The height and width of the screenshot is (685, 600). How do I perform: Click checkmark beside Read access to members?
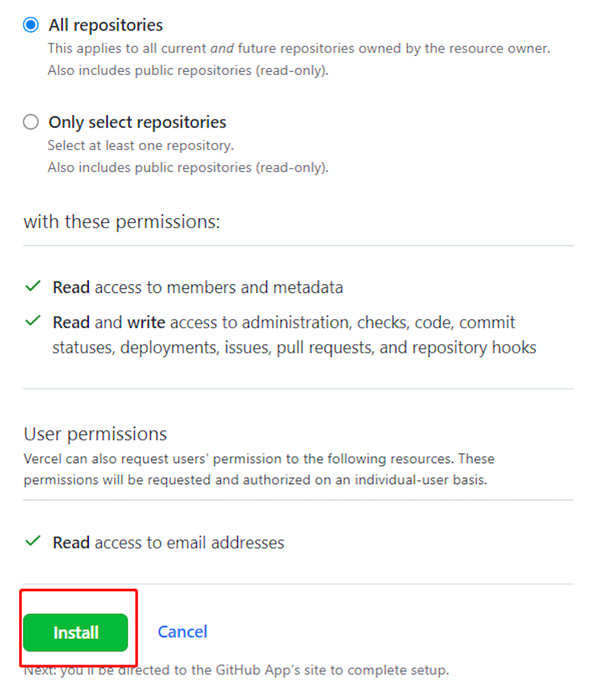click(33, 286)
